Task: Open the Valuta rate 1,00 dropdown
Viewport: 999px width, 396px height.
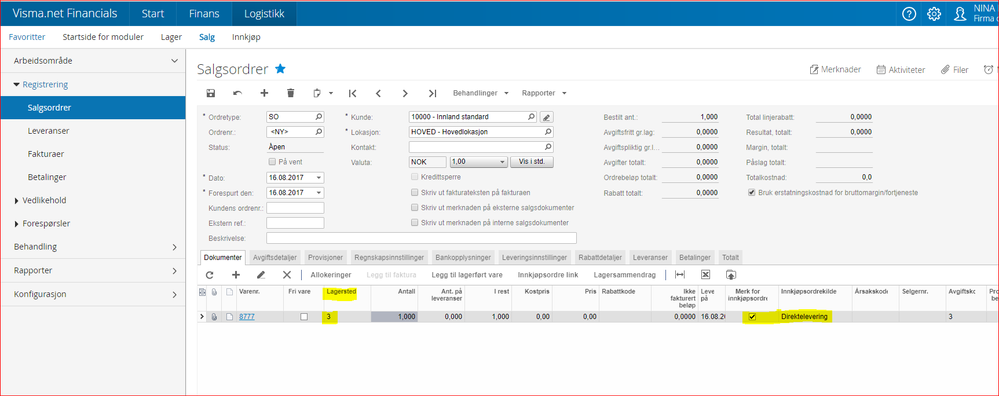Action: coord(502,162)
